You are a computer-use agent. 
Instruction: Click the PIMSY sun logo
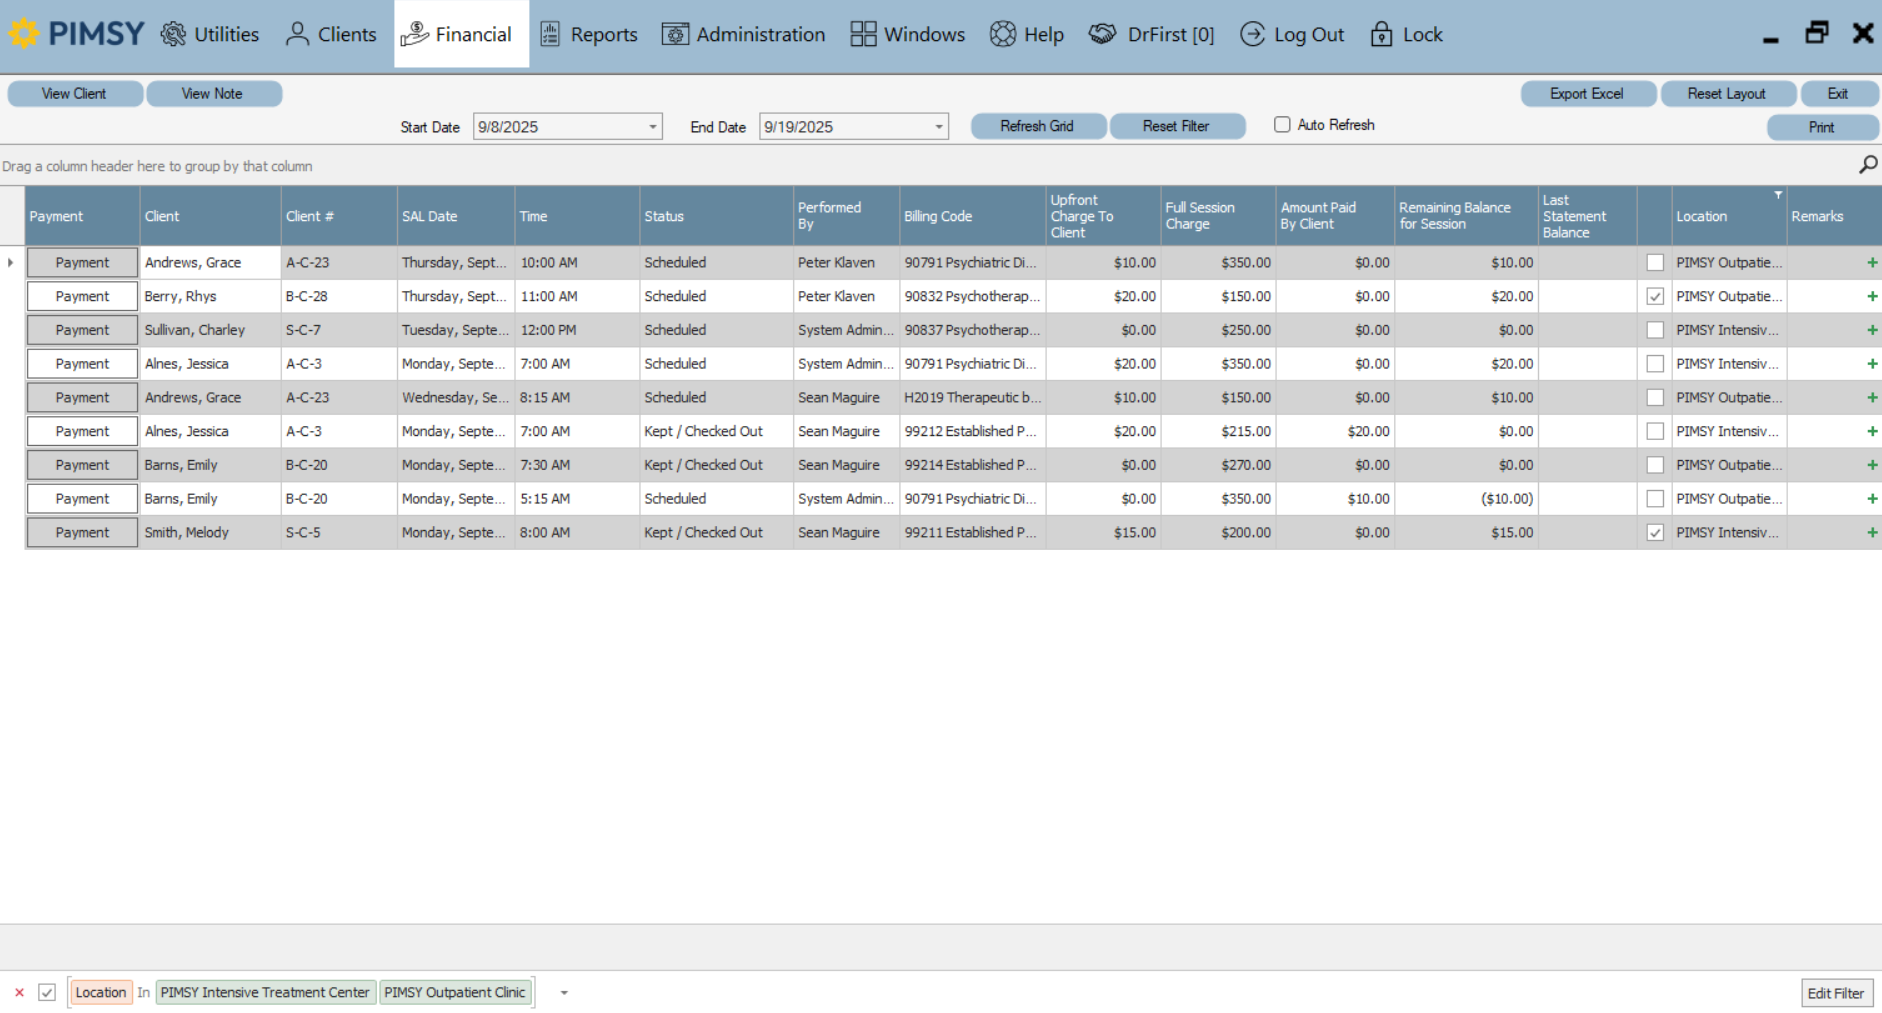[x=25, y=33]
